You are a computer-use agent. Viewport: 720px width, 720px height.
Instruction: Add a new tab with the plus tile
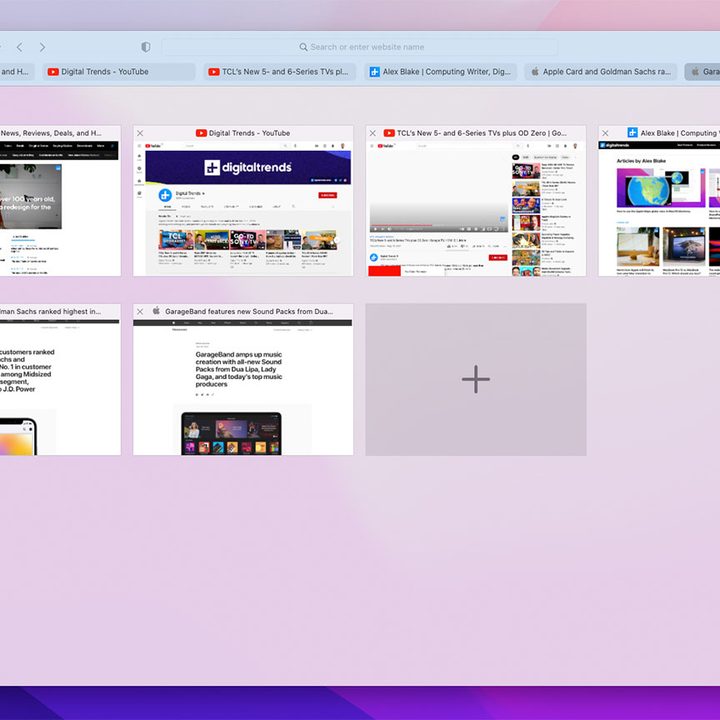476,379
